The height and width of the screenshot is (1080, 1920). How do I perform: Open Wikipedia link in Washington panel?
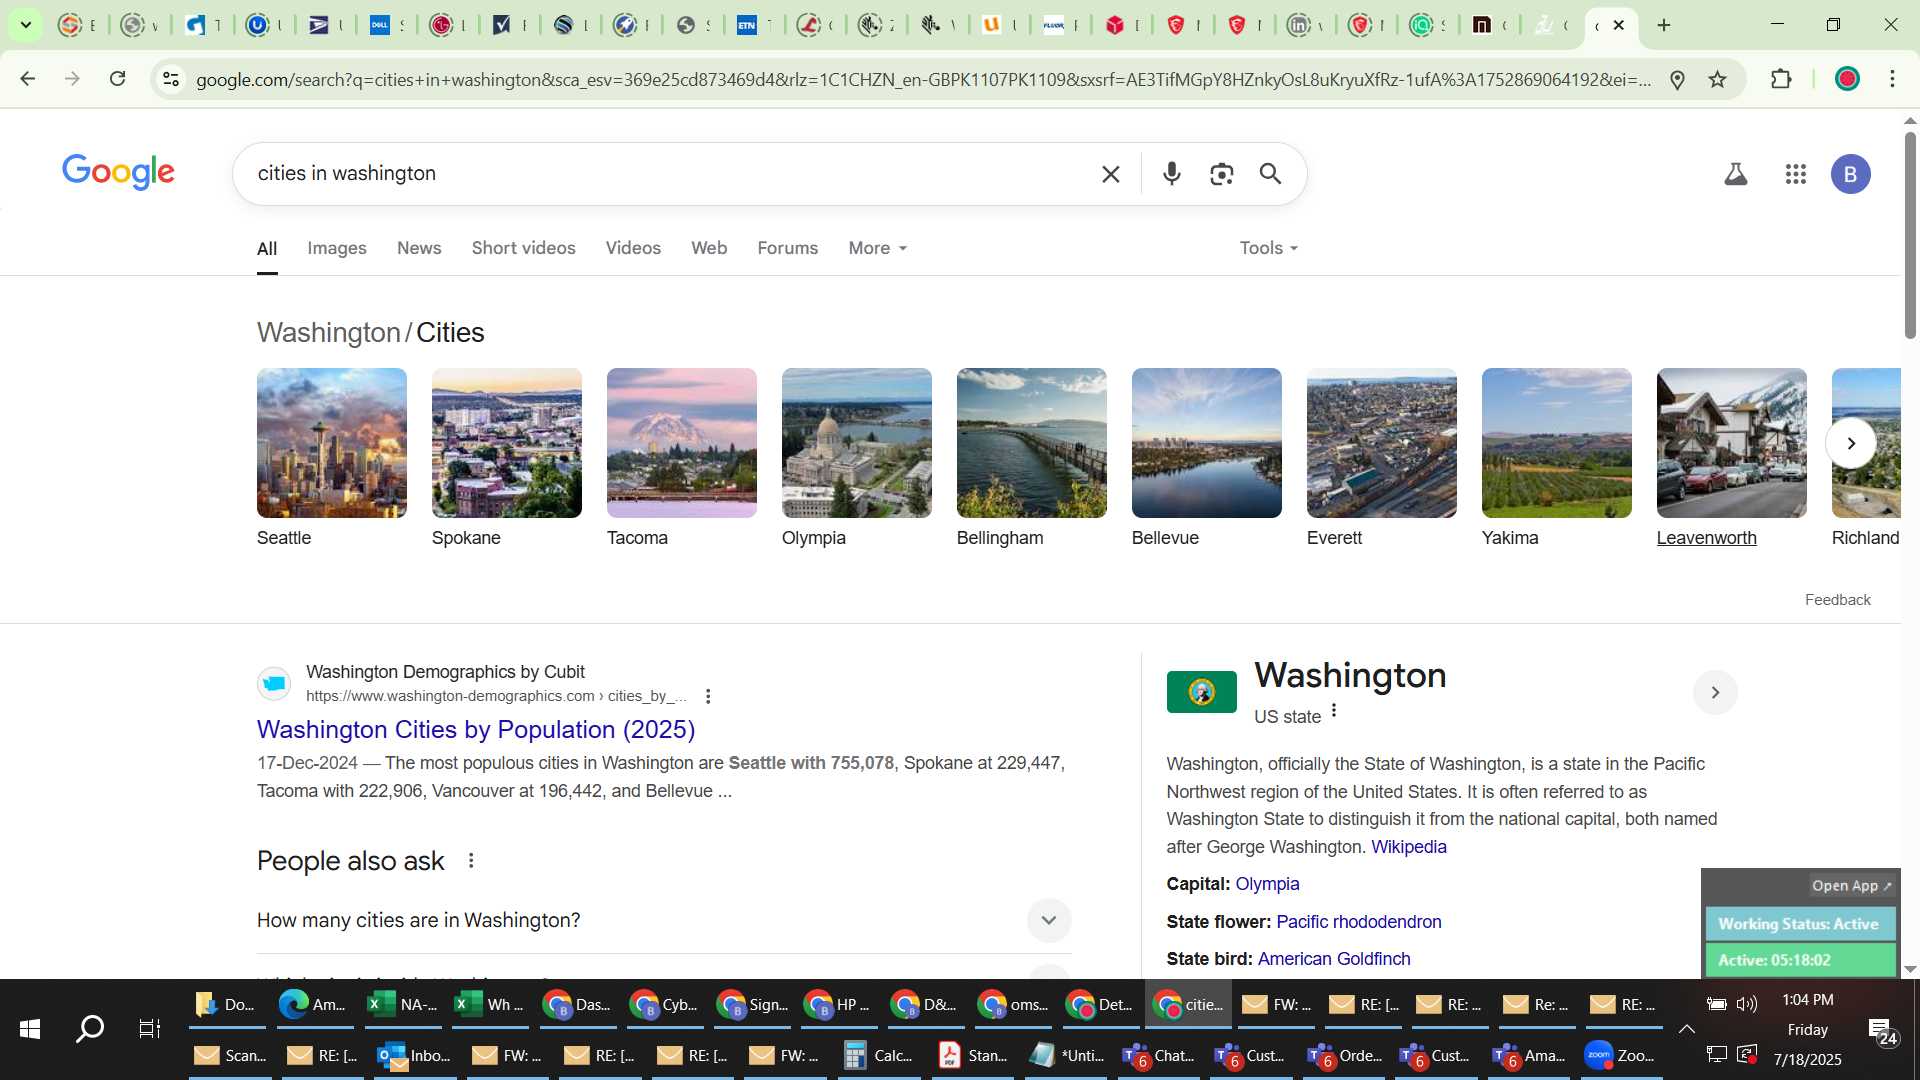pos(1408,847)
